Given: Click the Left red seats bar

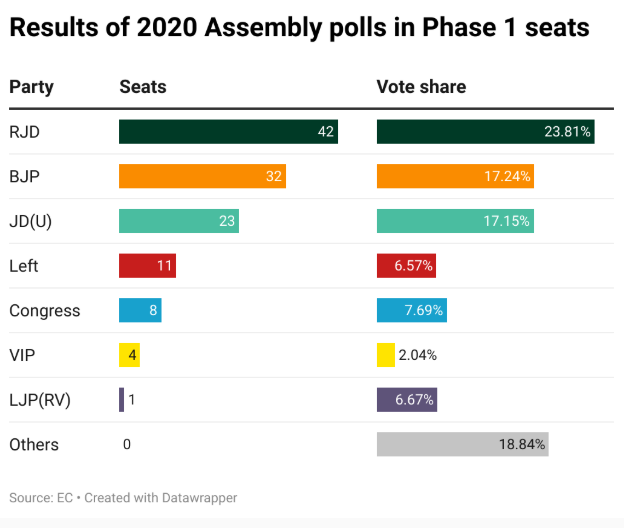Looking at the screenshot, I should tap(148, 266).
